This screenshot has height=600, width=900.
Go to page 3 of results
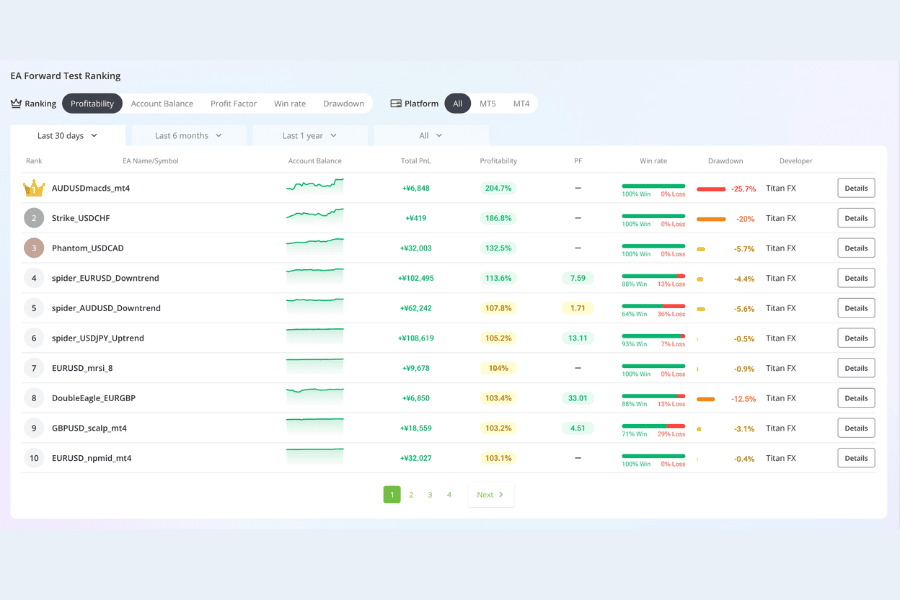[430, 494]
